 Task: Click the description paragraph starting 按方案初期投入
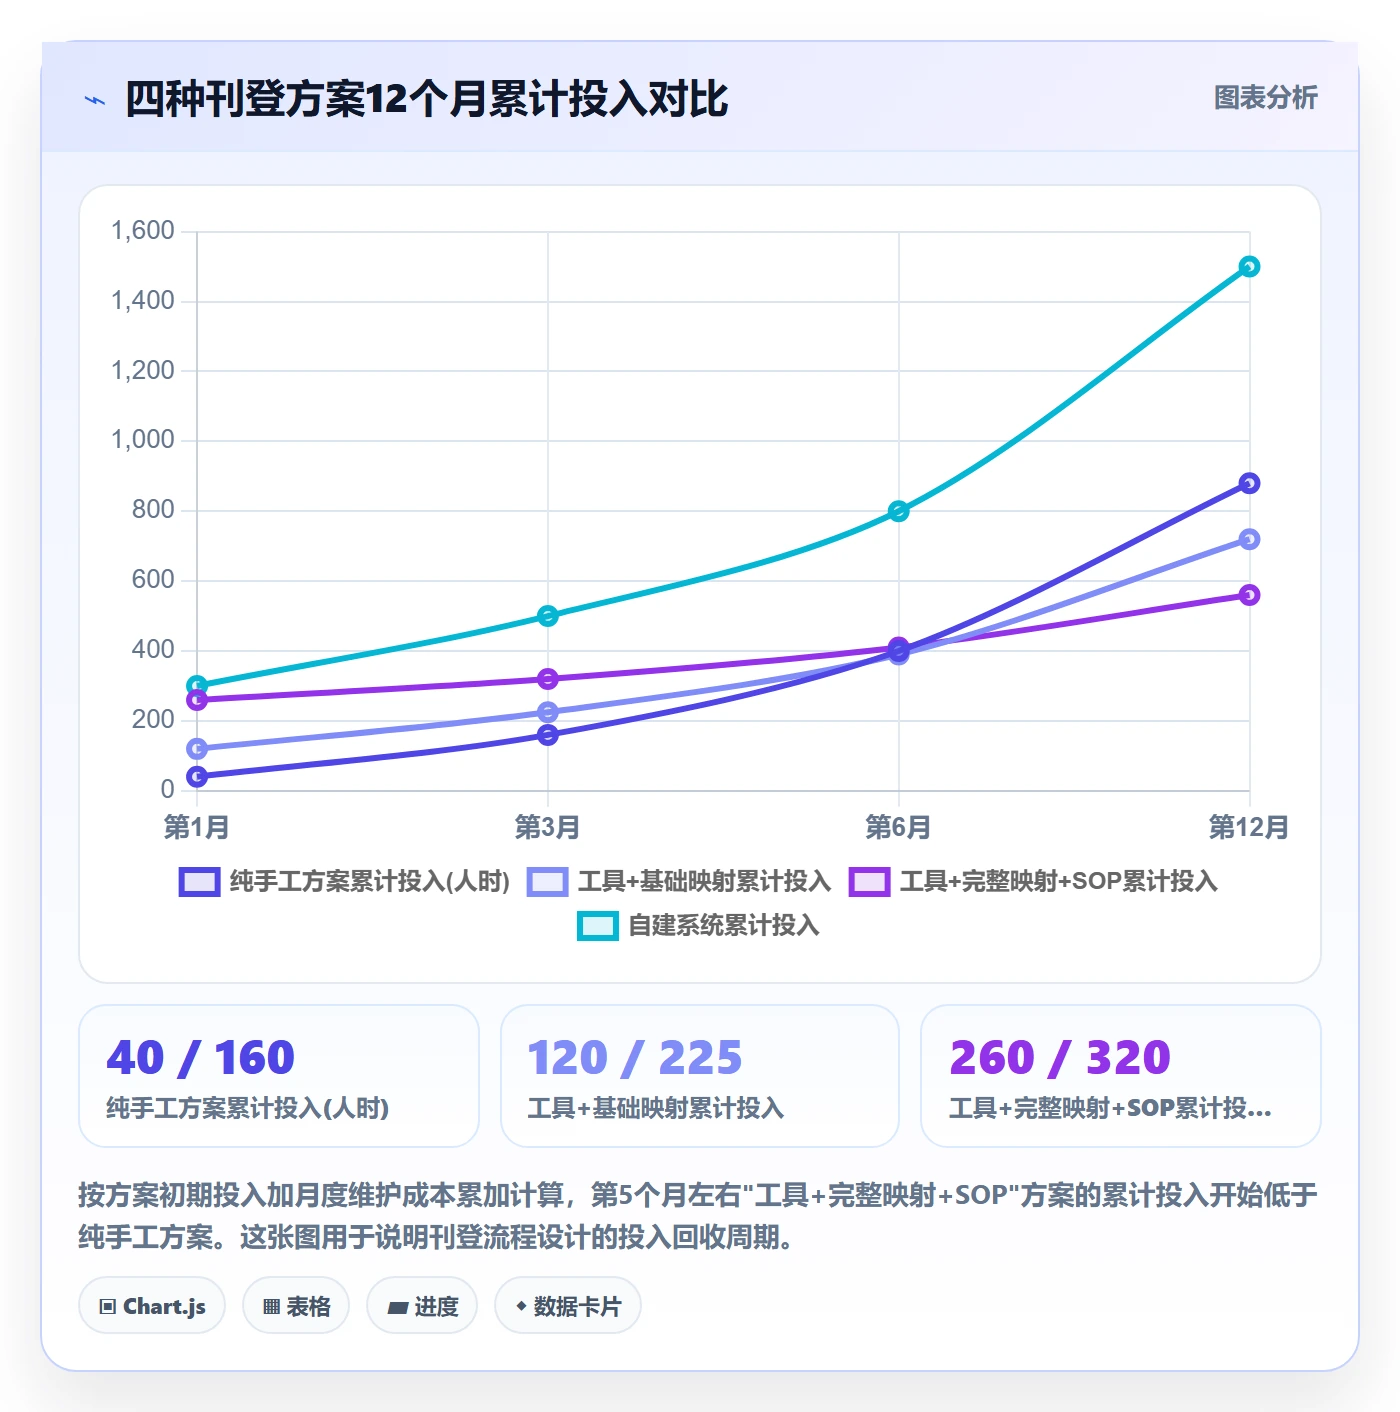tap(698, 1216)
